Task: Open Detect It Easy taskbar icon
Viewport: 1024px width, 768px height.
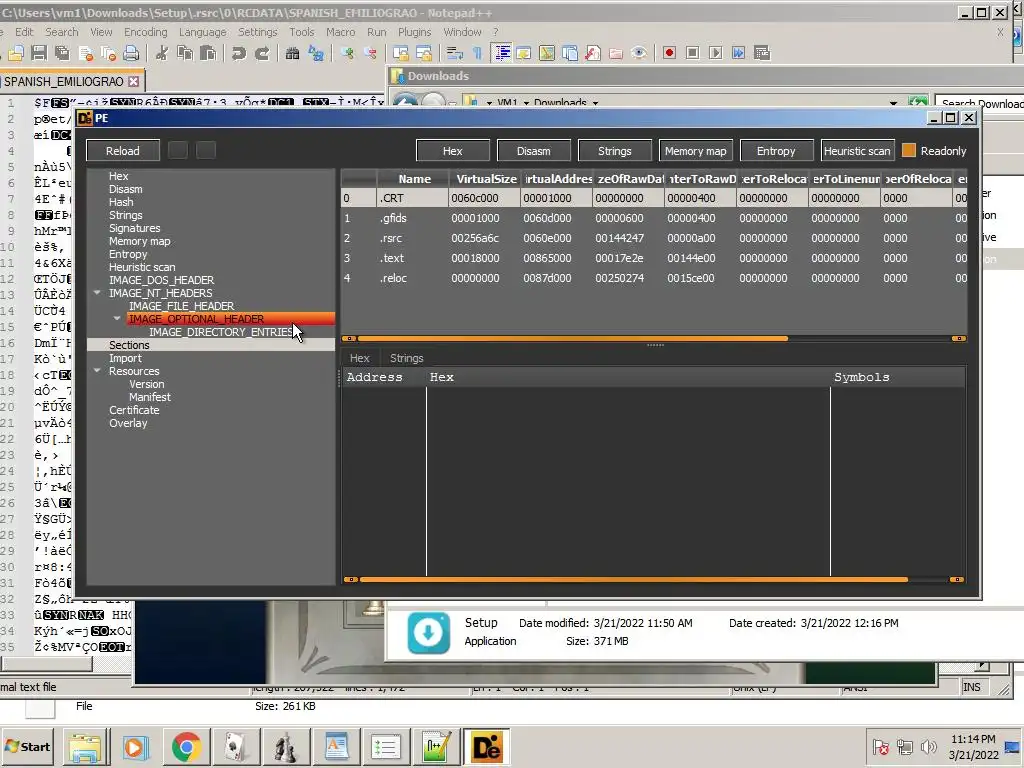Action: pyautogui.click(x=487, y=746)
